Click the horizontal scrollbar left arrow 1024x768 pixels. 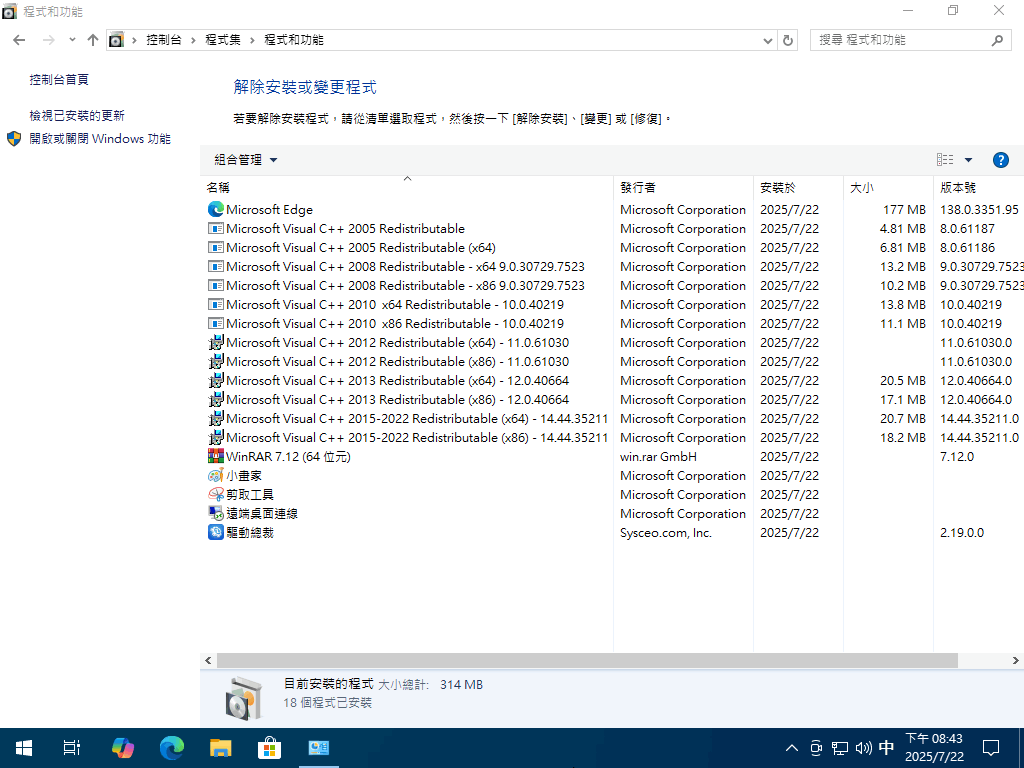208,660
